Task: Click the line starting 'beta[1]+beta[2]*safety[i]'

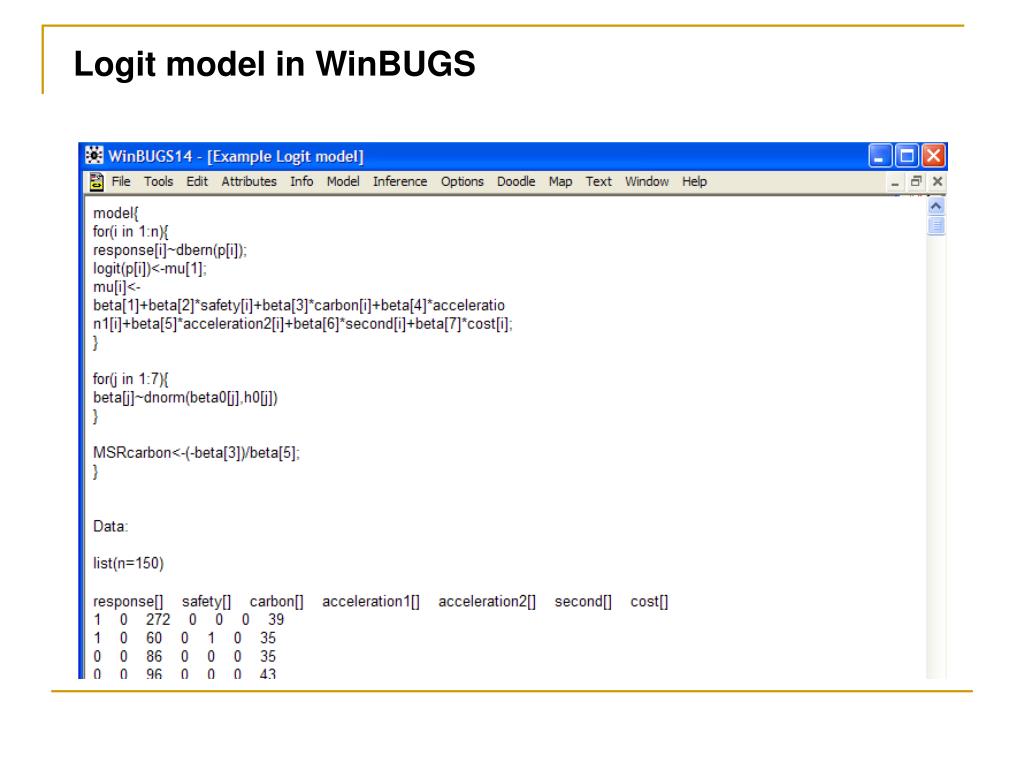Action: 298,305
